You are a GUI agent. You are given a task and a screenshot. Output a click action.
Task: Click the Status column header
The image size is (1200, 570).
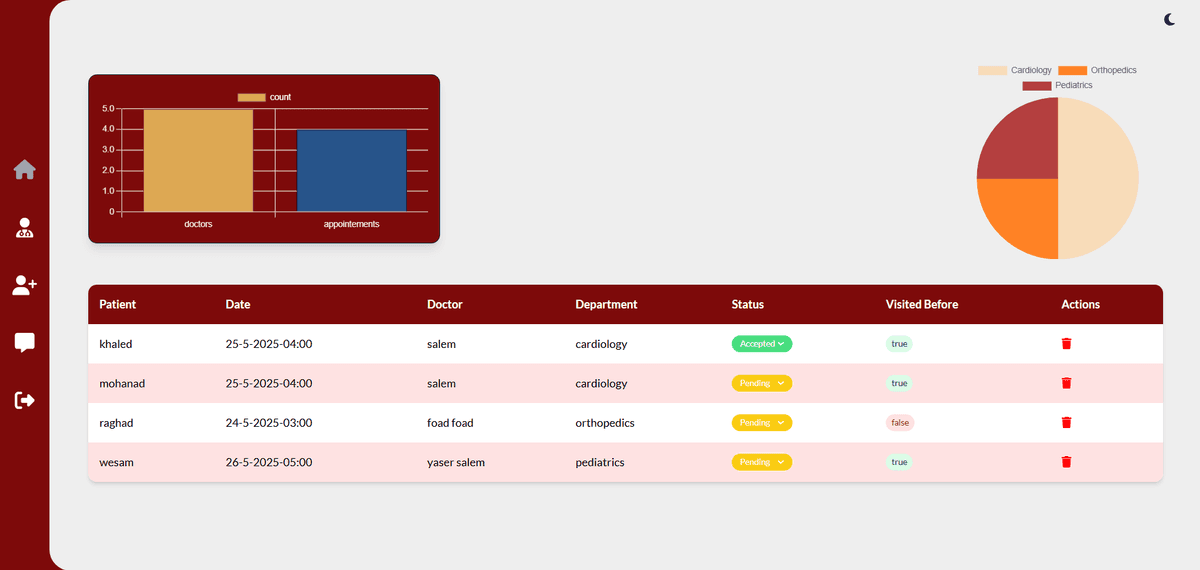[747, 304]
